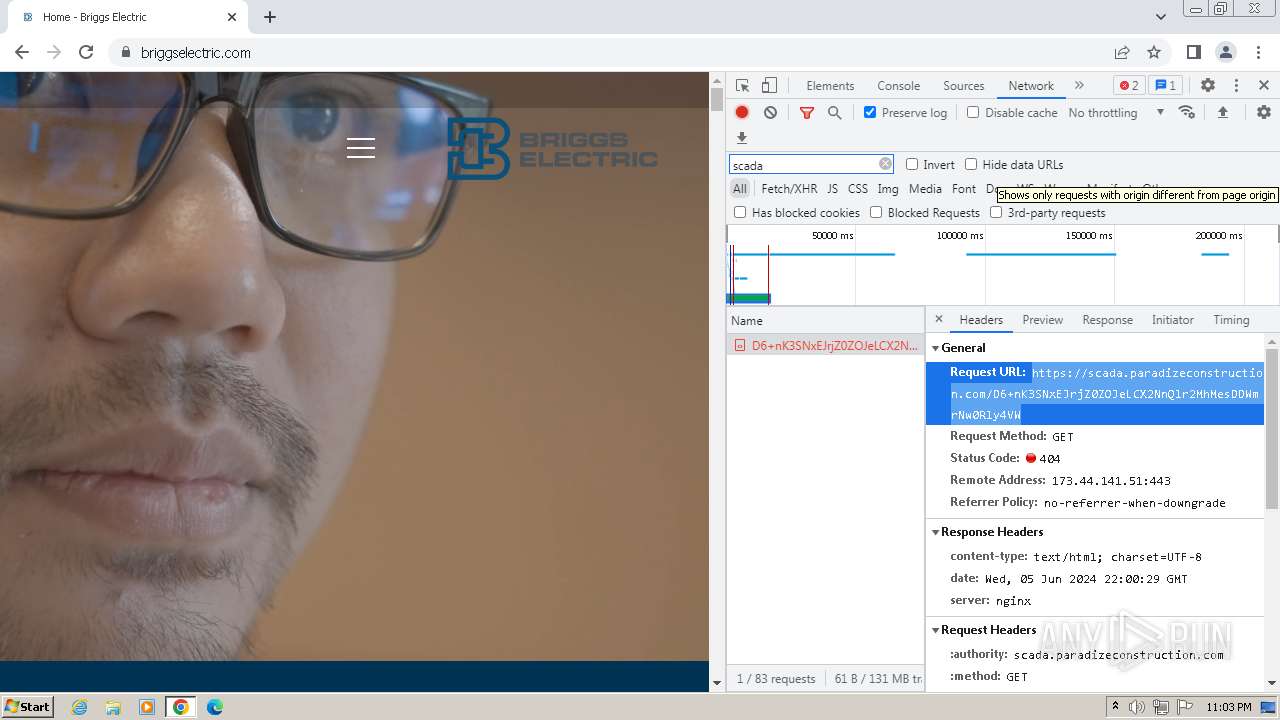This screenshot has height=720, width=1280.
Task: Open network conditions wifi icon
Action: coord(1187,113)
